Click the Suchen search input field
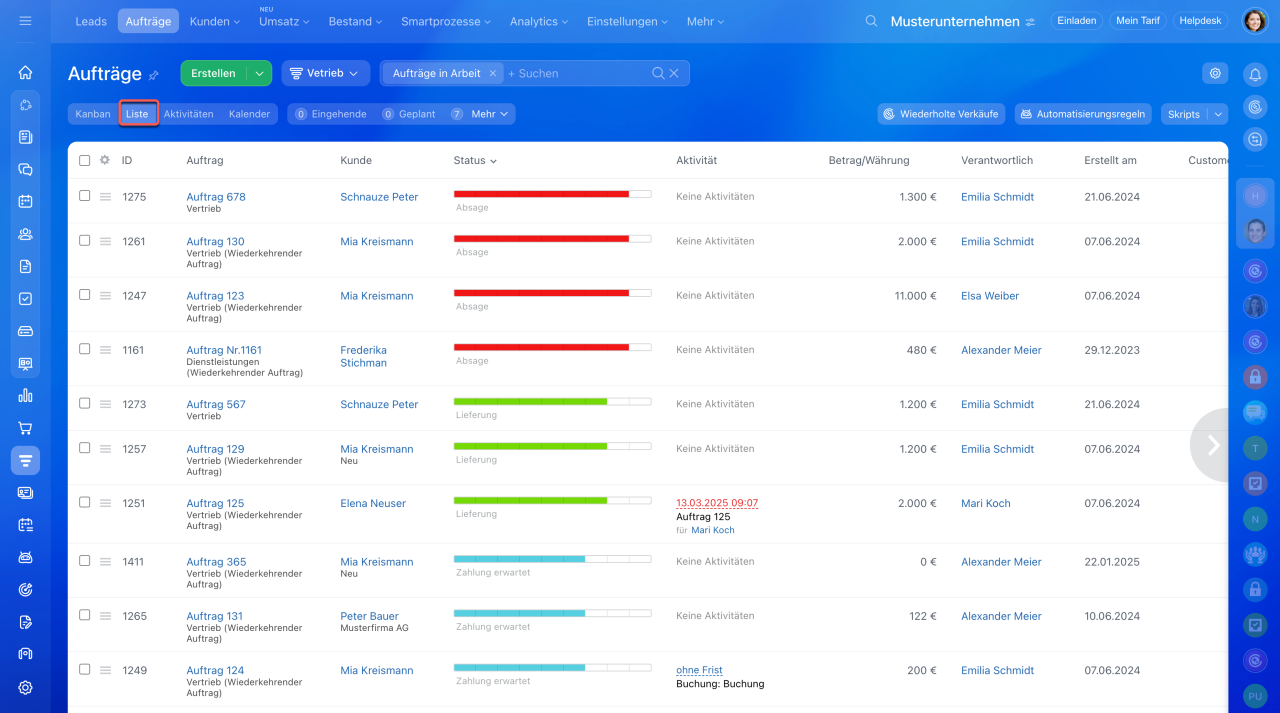This screenshot has width=1280, height=713. click(575, 73)
